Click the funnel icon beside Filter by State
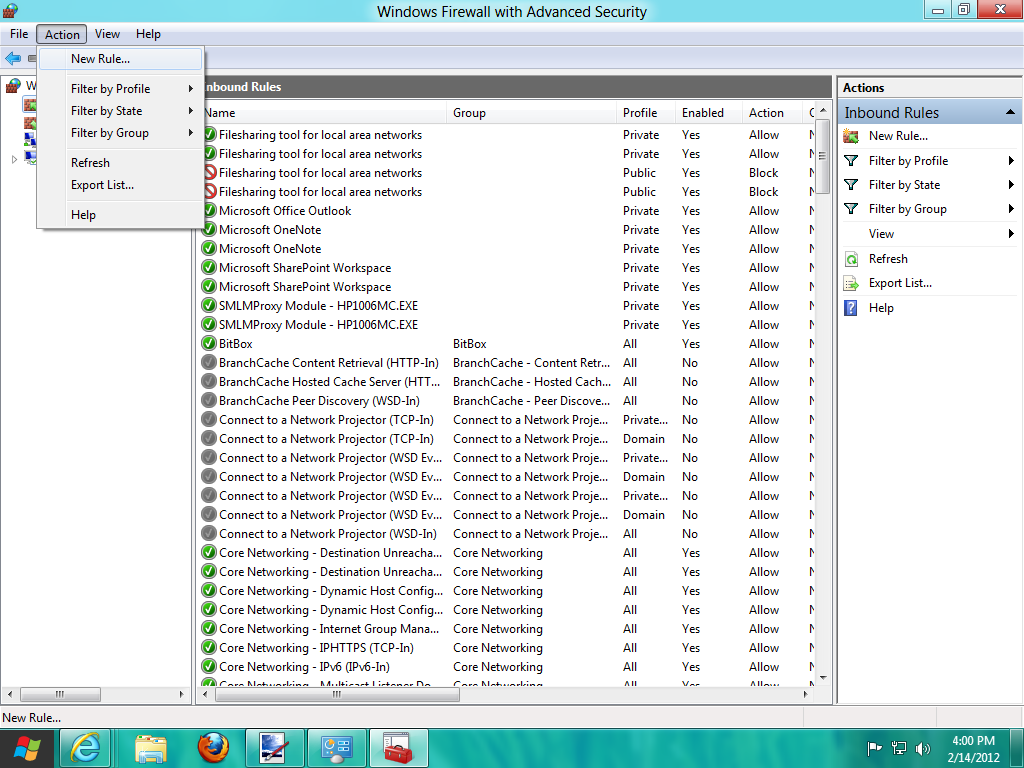 tap(851, 185)
